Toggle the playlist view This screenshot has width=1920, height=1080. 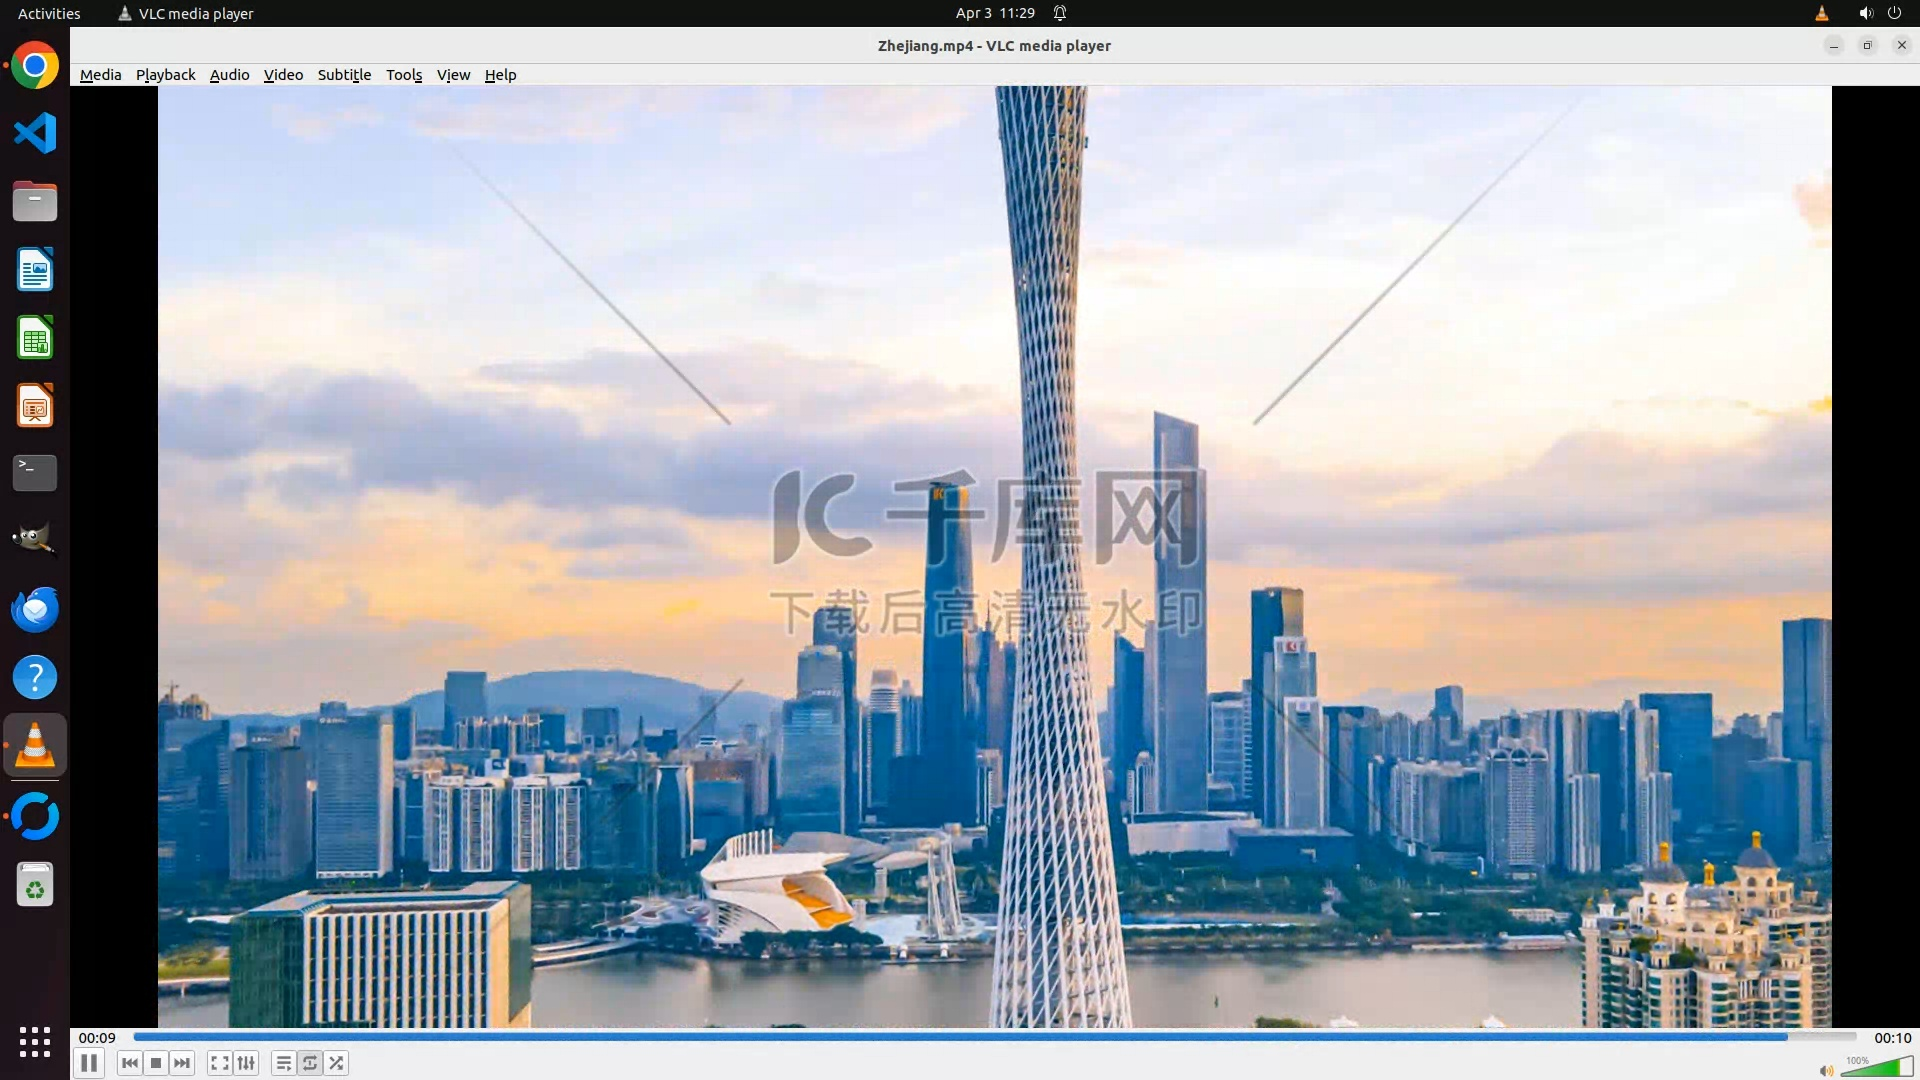284,1063
